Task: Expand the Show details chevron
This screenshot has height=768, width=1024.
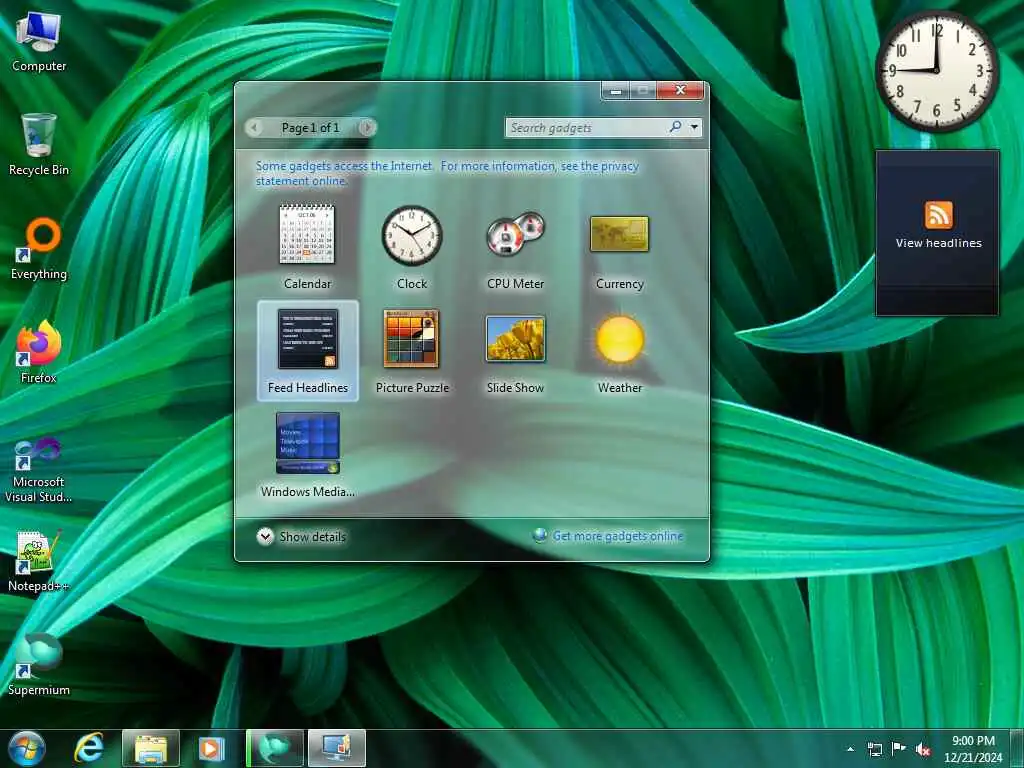Action: pos(265,537)
